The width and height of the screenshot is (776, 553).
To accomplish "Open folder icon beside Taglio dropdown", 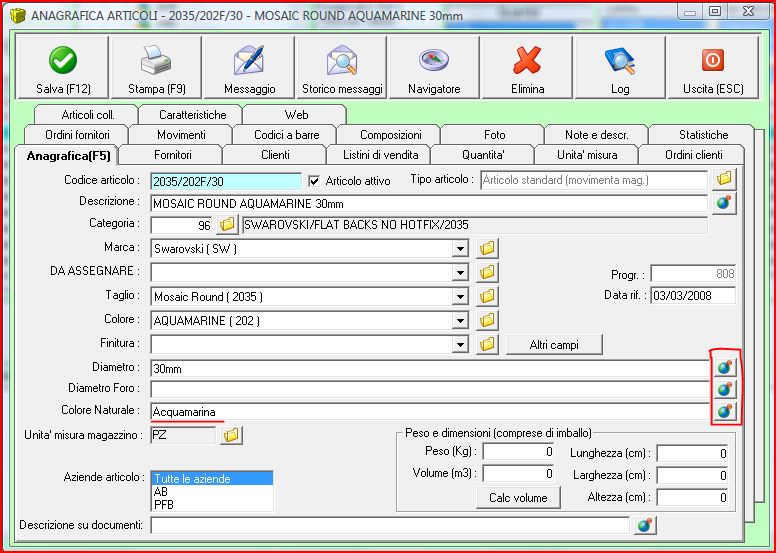I will (487, 296).
